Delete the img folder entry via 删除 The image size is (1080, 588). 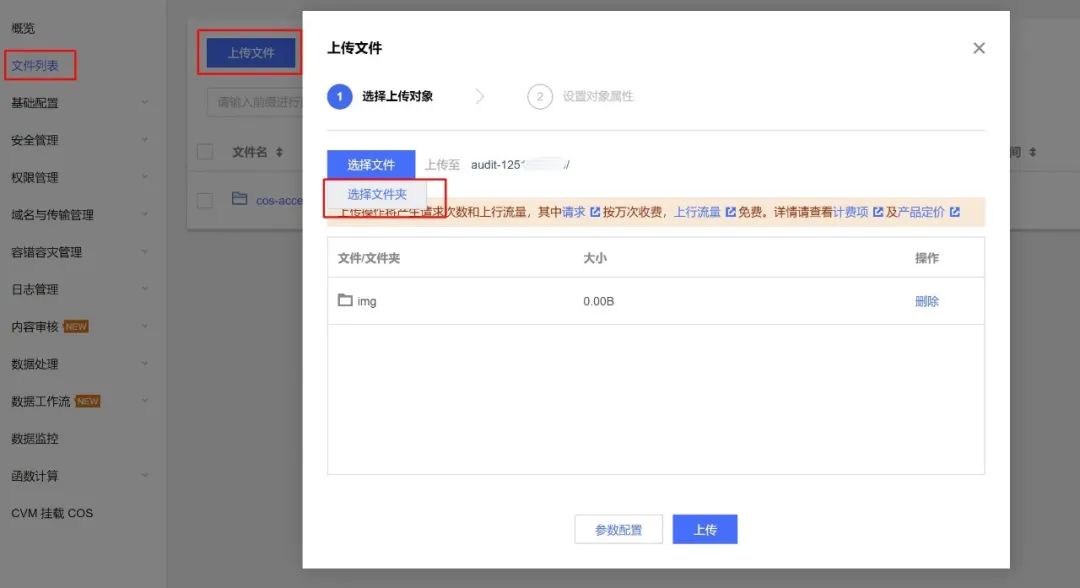[x=926, y=301]
